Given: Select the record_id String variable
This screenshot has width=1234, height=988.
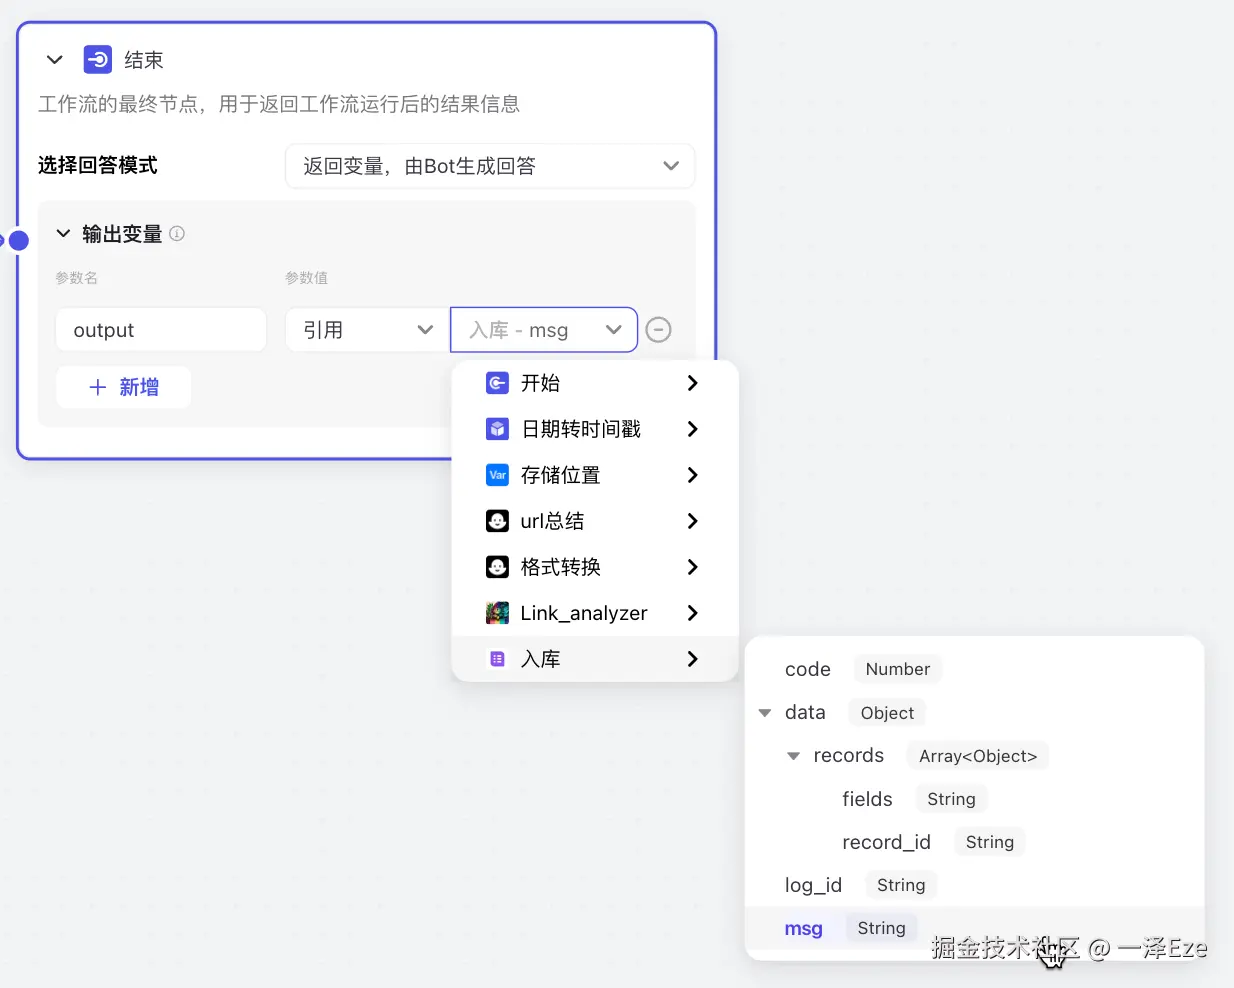Looking at the screenshot, I should click(974, 841).
